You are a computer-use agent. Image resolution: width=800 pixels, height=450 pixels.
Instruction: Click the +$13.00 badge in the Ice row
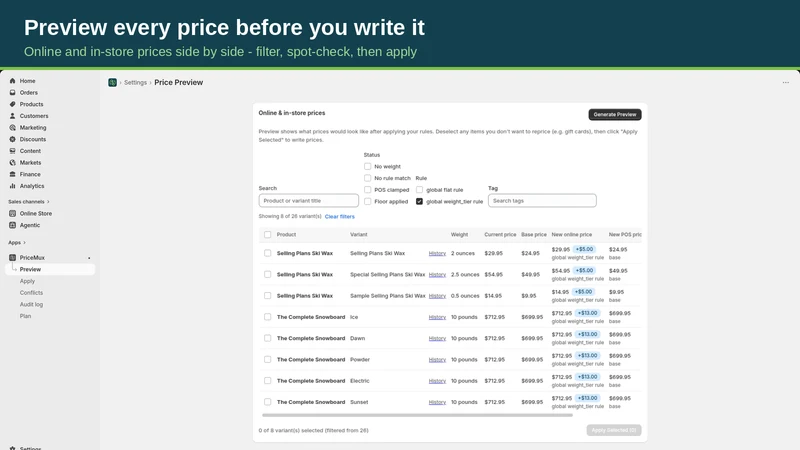587,313
